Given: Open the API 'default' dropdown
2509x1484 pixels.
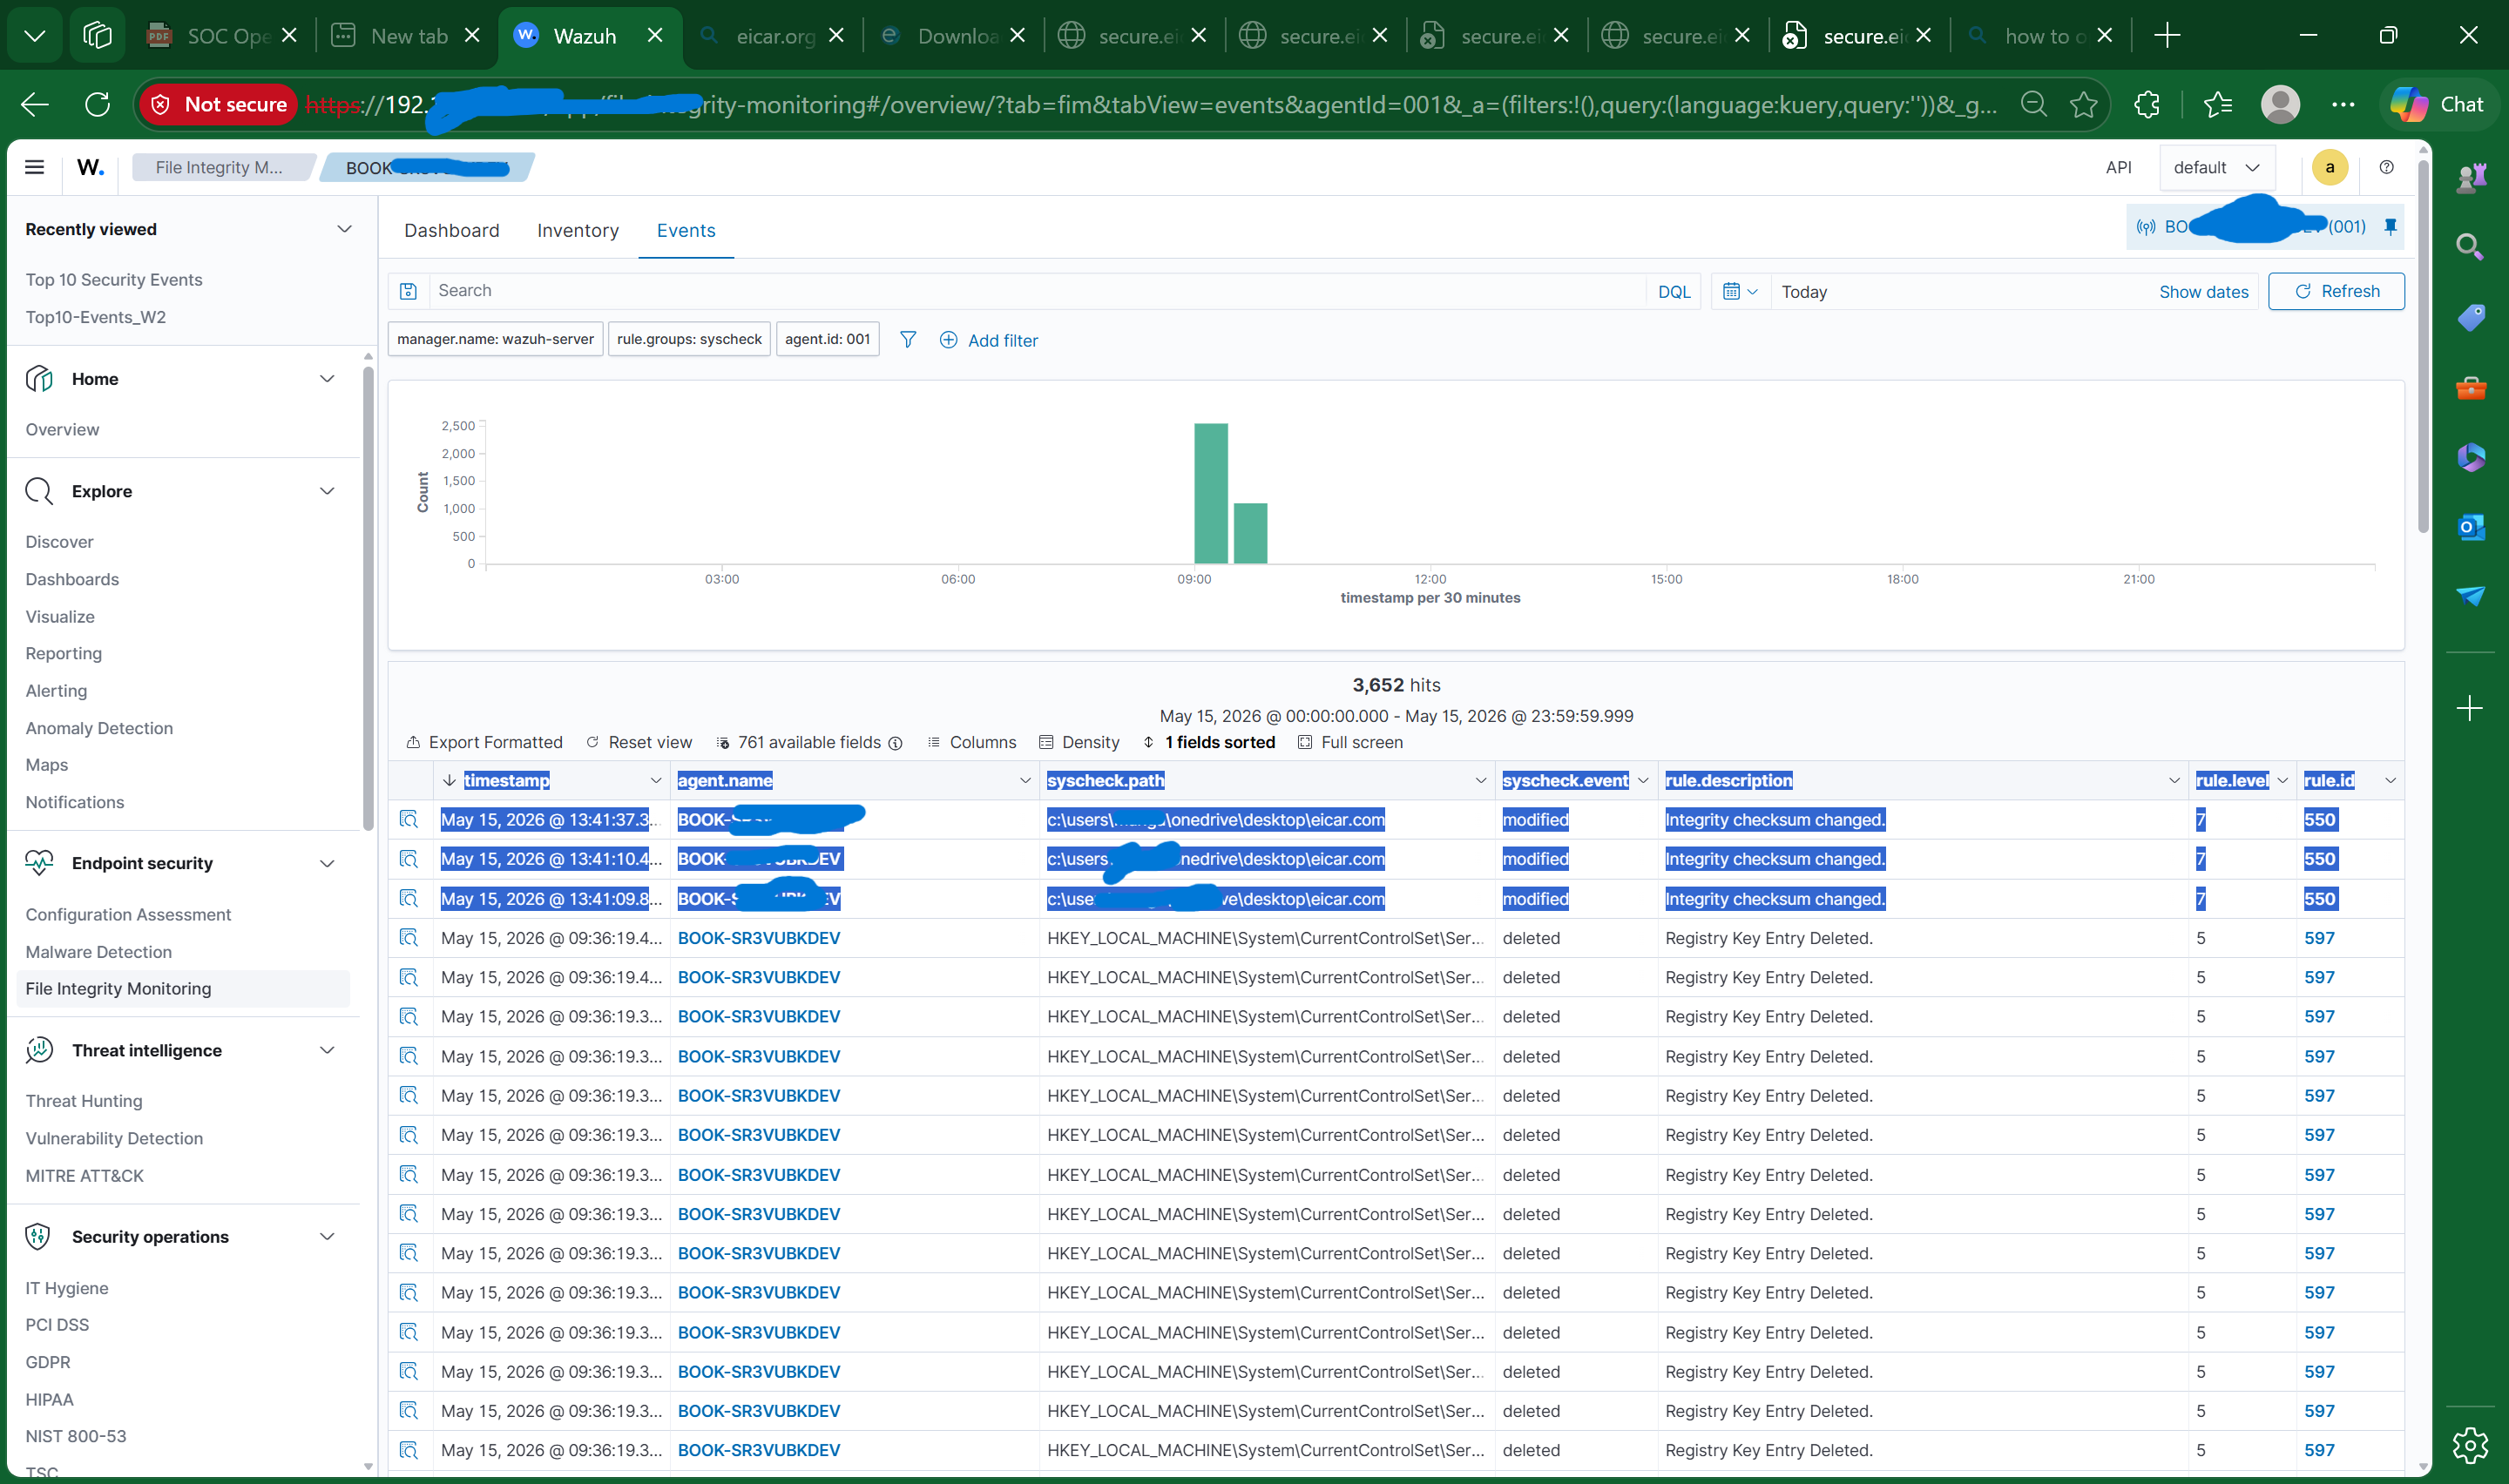Looking at the screenshot, I should 2216,167.
